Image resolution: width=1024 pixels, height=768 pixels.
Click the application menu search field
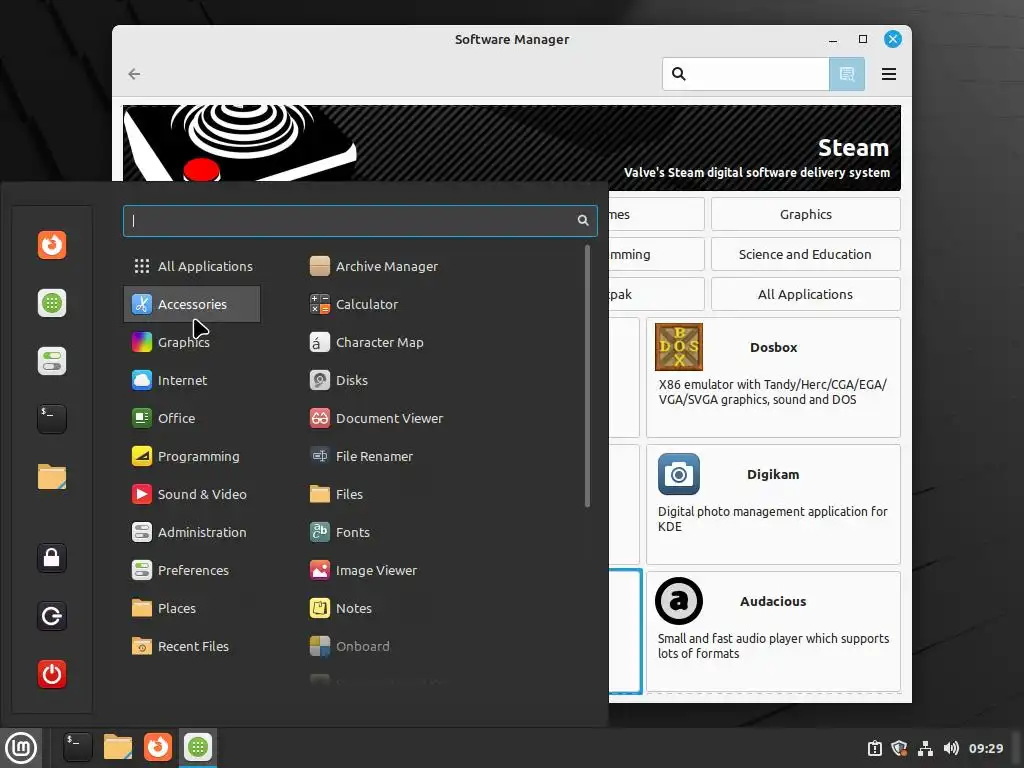coord(360,221)
